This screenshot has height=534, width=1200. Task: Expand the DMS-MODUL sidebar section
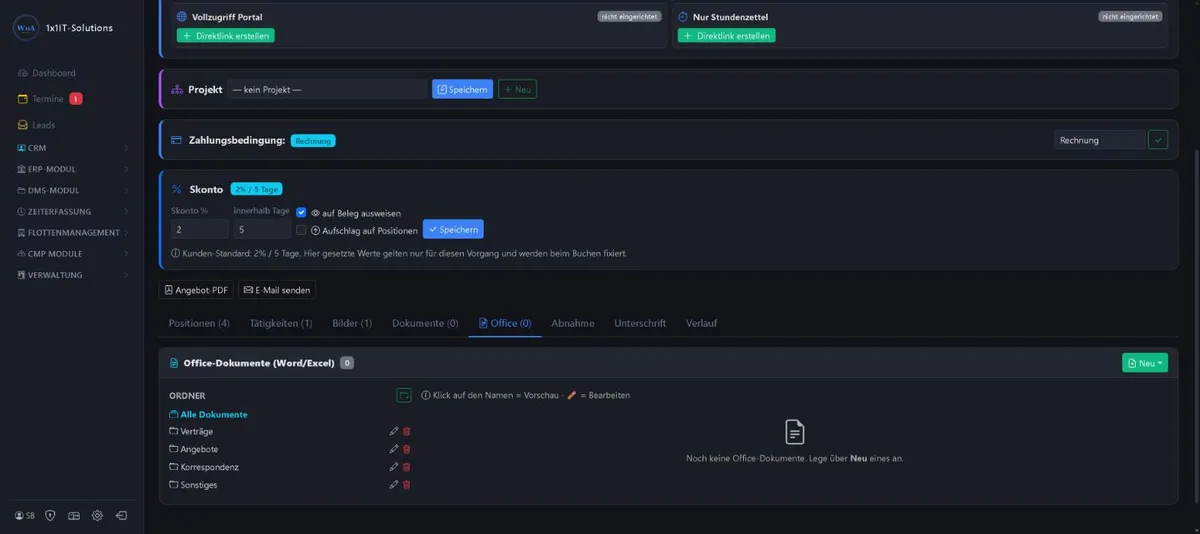click(x=72, y=190)
